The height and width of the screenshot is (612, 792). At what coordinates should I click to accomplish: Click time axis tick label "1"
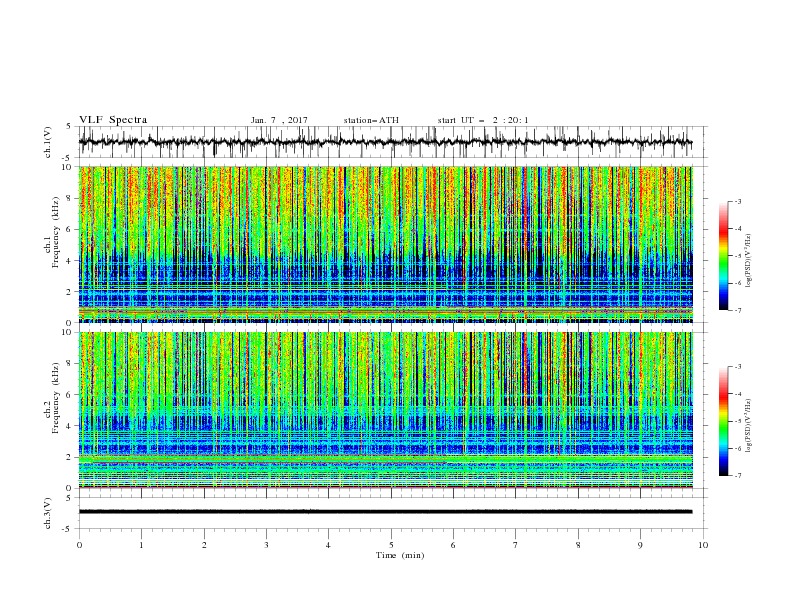click(141, 545)
